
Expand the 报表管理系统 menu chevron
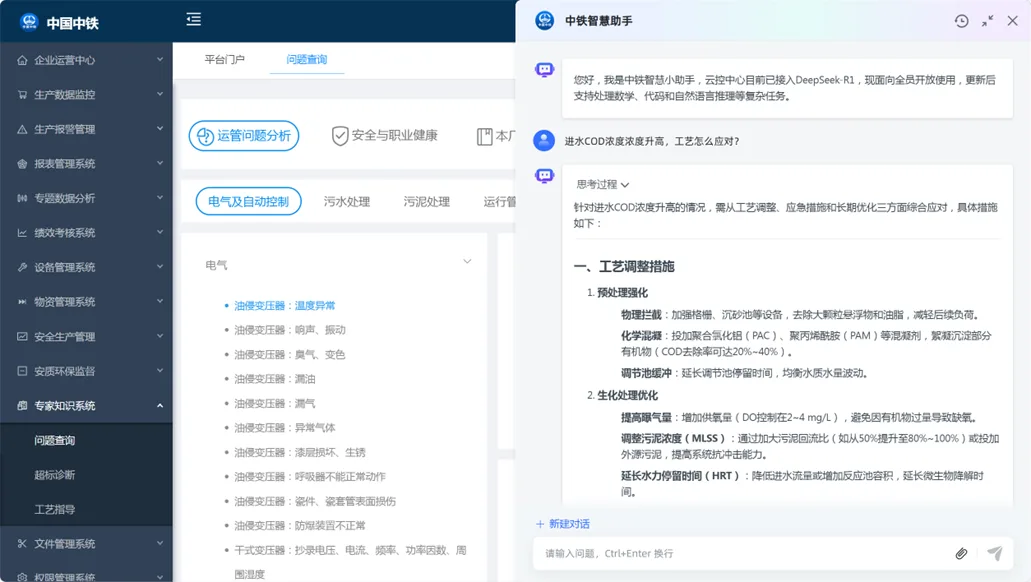coord(160,163)
